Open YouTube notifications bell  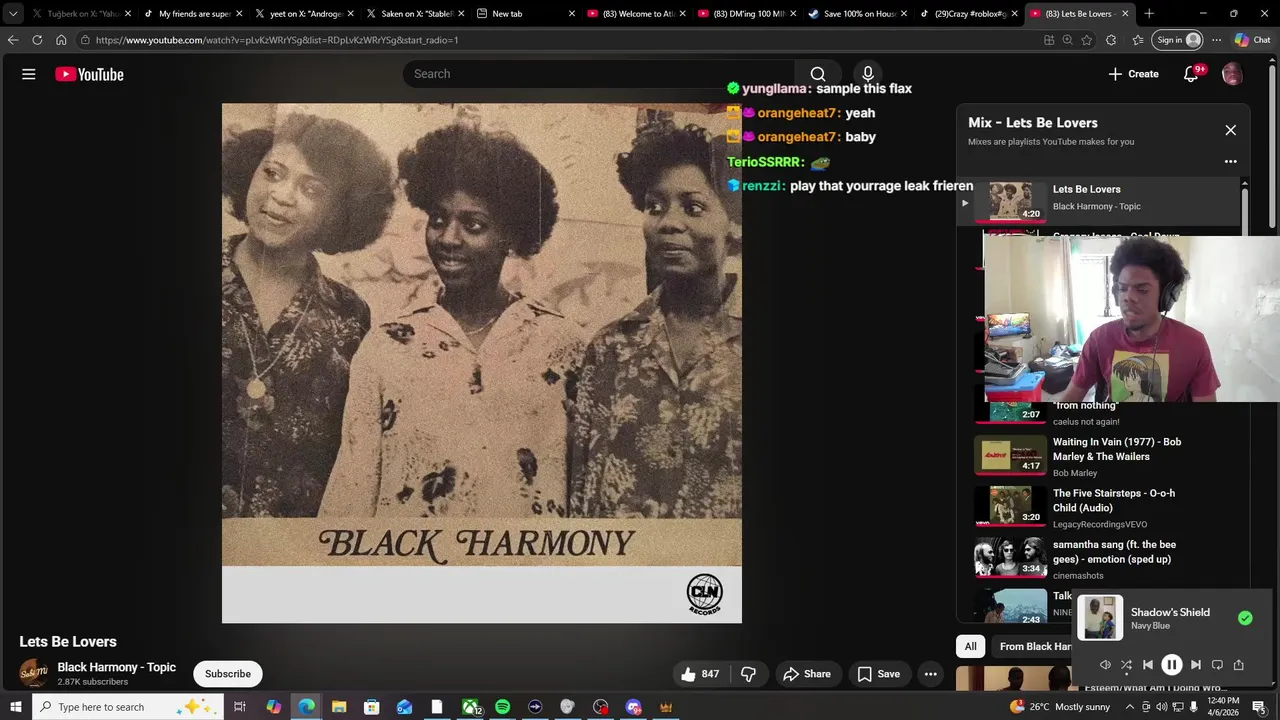tap(1191, 74)
